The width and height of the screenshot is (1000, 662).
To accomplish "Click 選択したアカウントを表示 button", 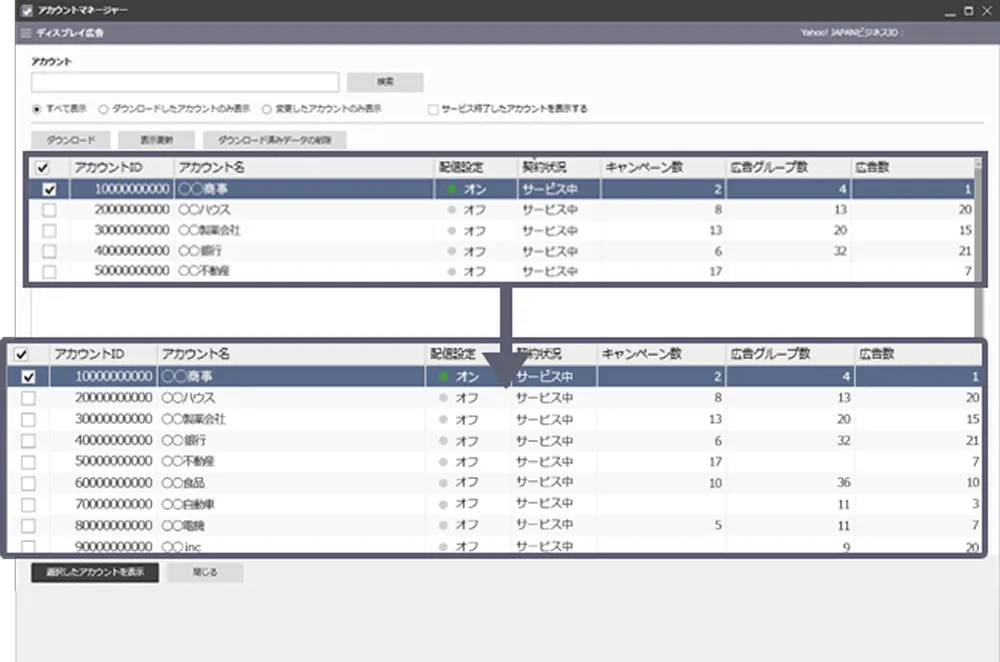I will tap(95, 573).
